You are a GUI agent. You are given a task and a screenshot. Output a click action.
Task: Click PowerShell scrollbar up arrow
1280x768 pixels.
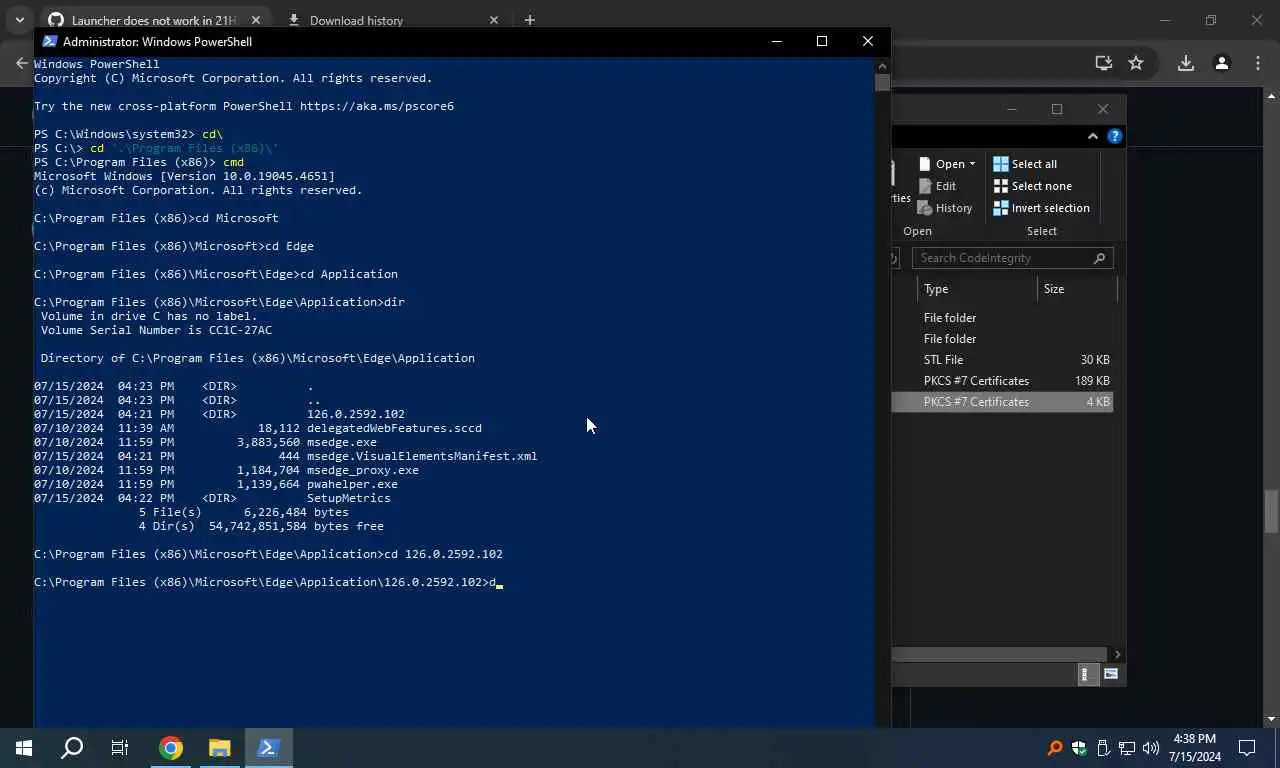pyautogui.click(x=882, y=64)
